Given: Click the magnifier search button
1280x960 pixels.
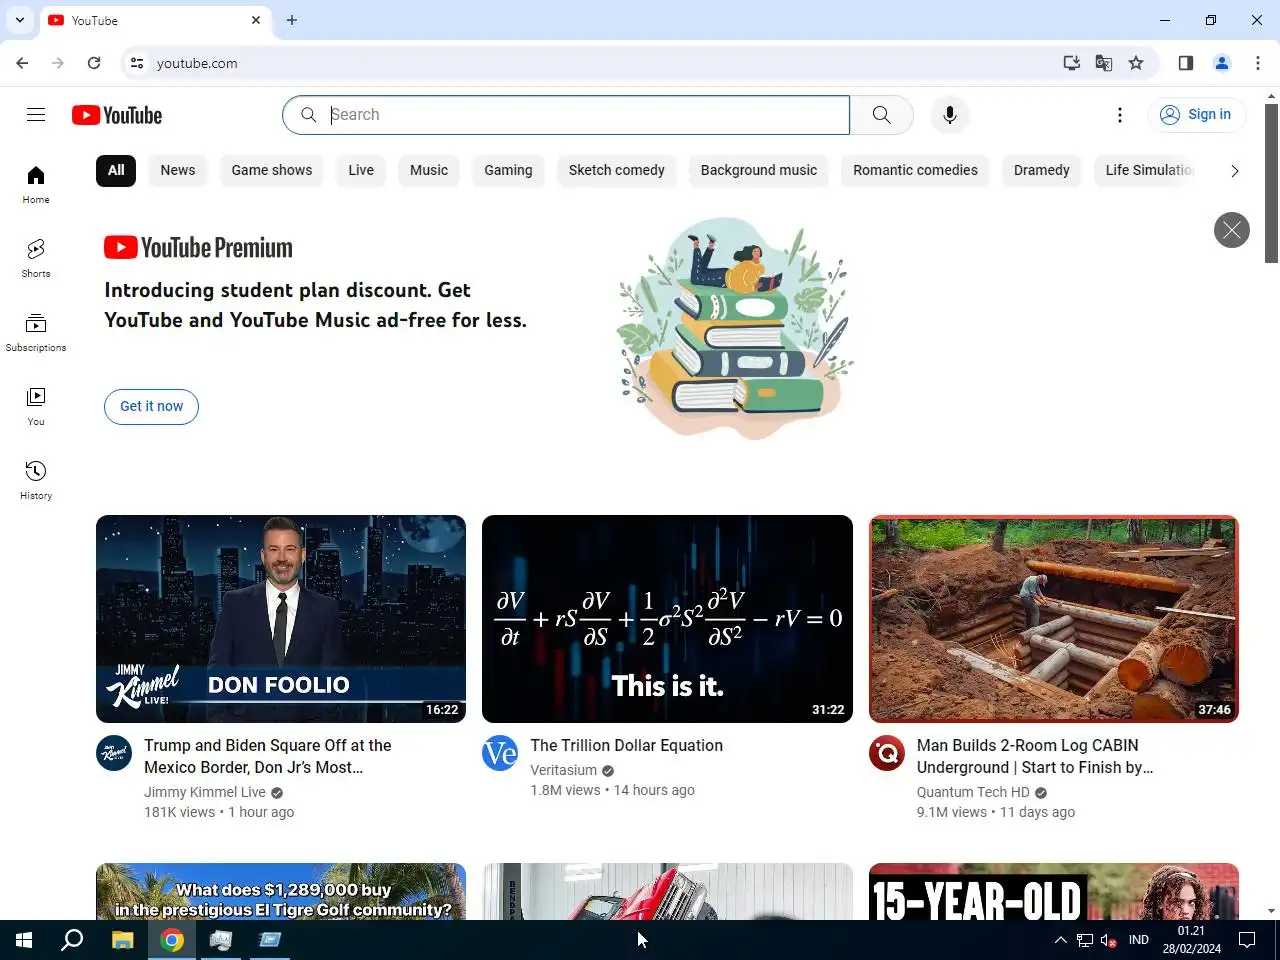Looking at the screenshot, I should point(881,115).
